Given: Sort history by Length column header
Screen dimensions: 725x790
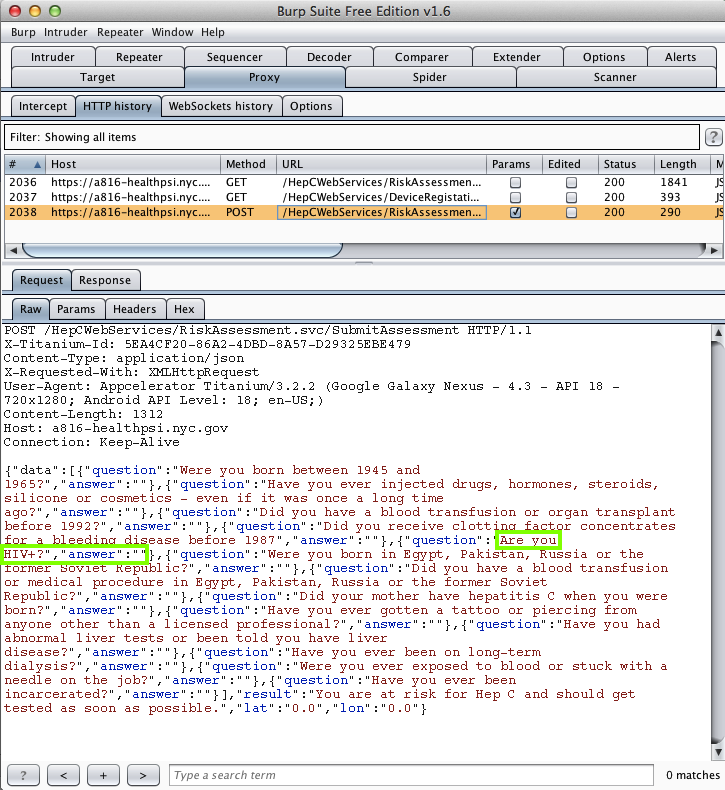Looking at the screenshot, I should [x=678, y=164].
